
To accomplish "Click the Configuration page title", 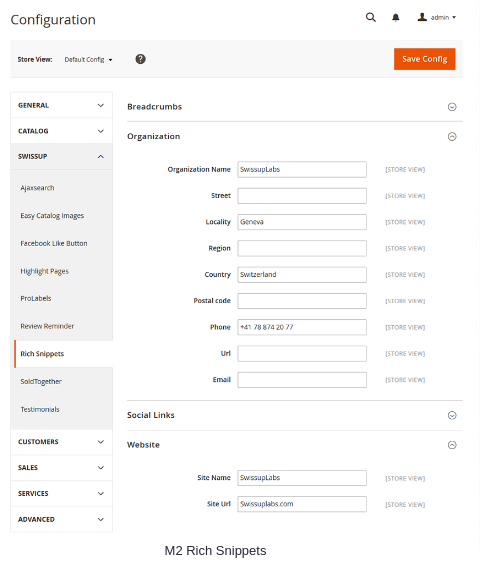I will (53, 20).
